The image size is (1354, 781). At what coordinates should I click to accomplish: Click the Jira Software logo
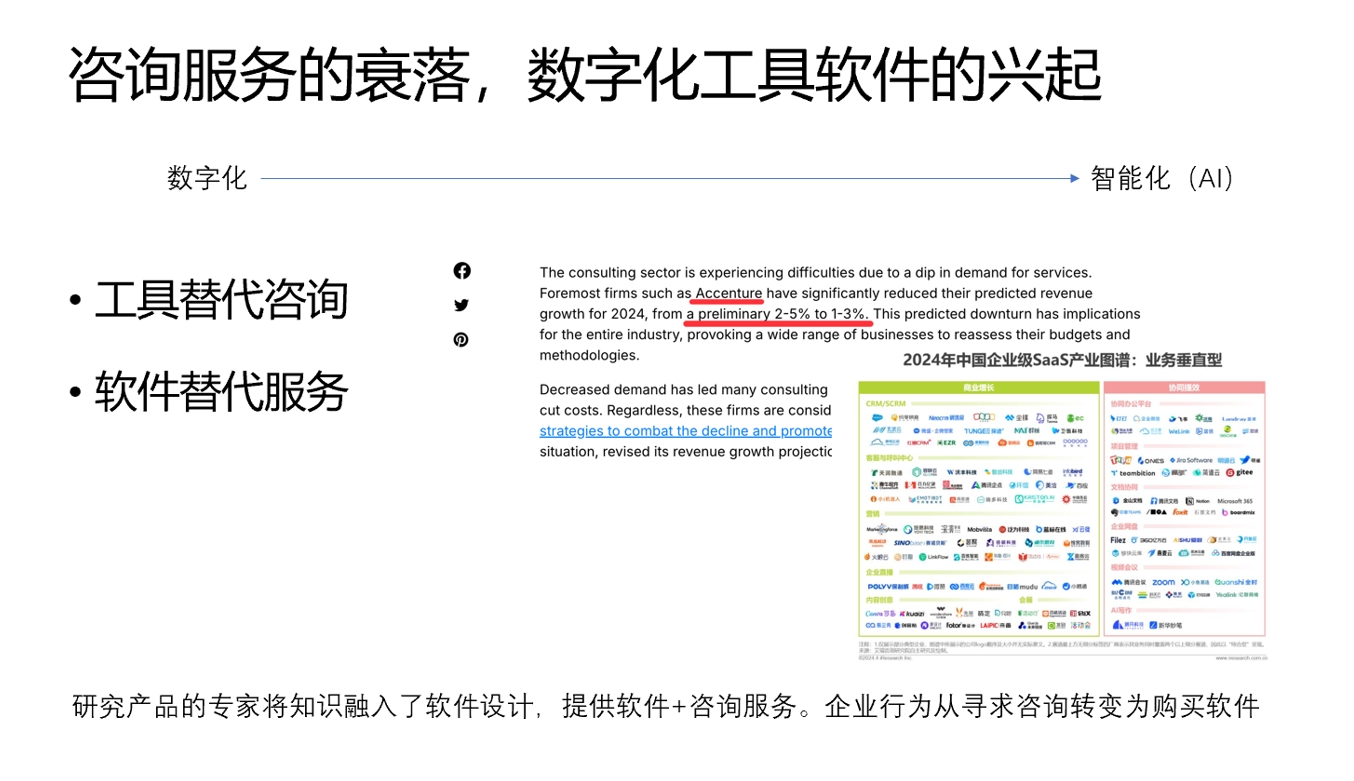pyautogui.click(x=1189, y=460)
